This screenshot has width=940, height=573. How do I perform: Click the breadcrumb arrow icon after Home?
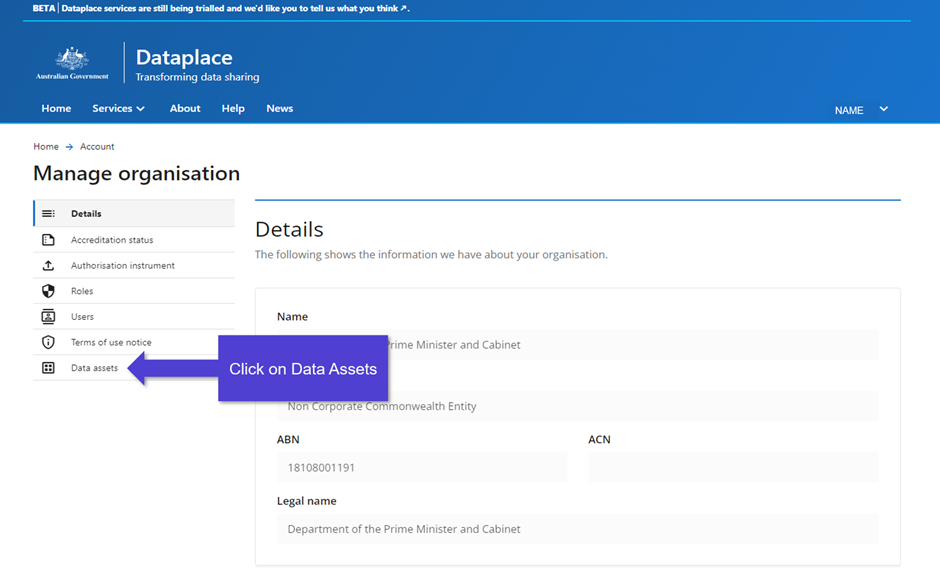coord(70,147)
